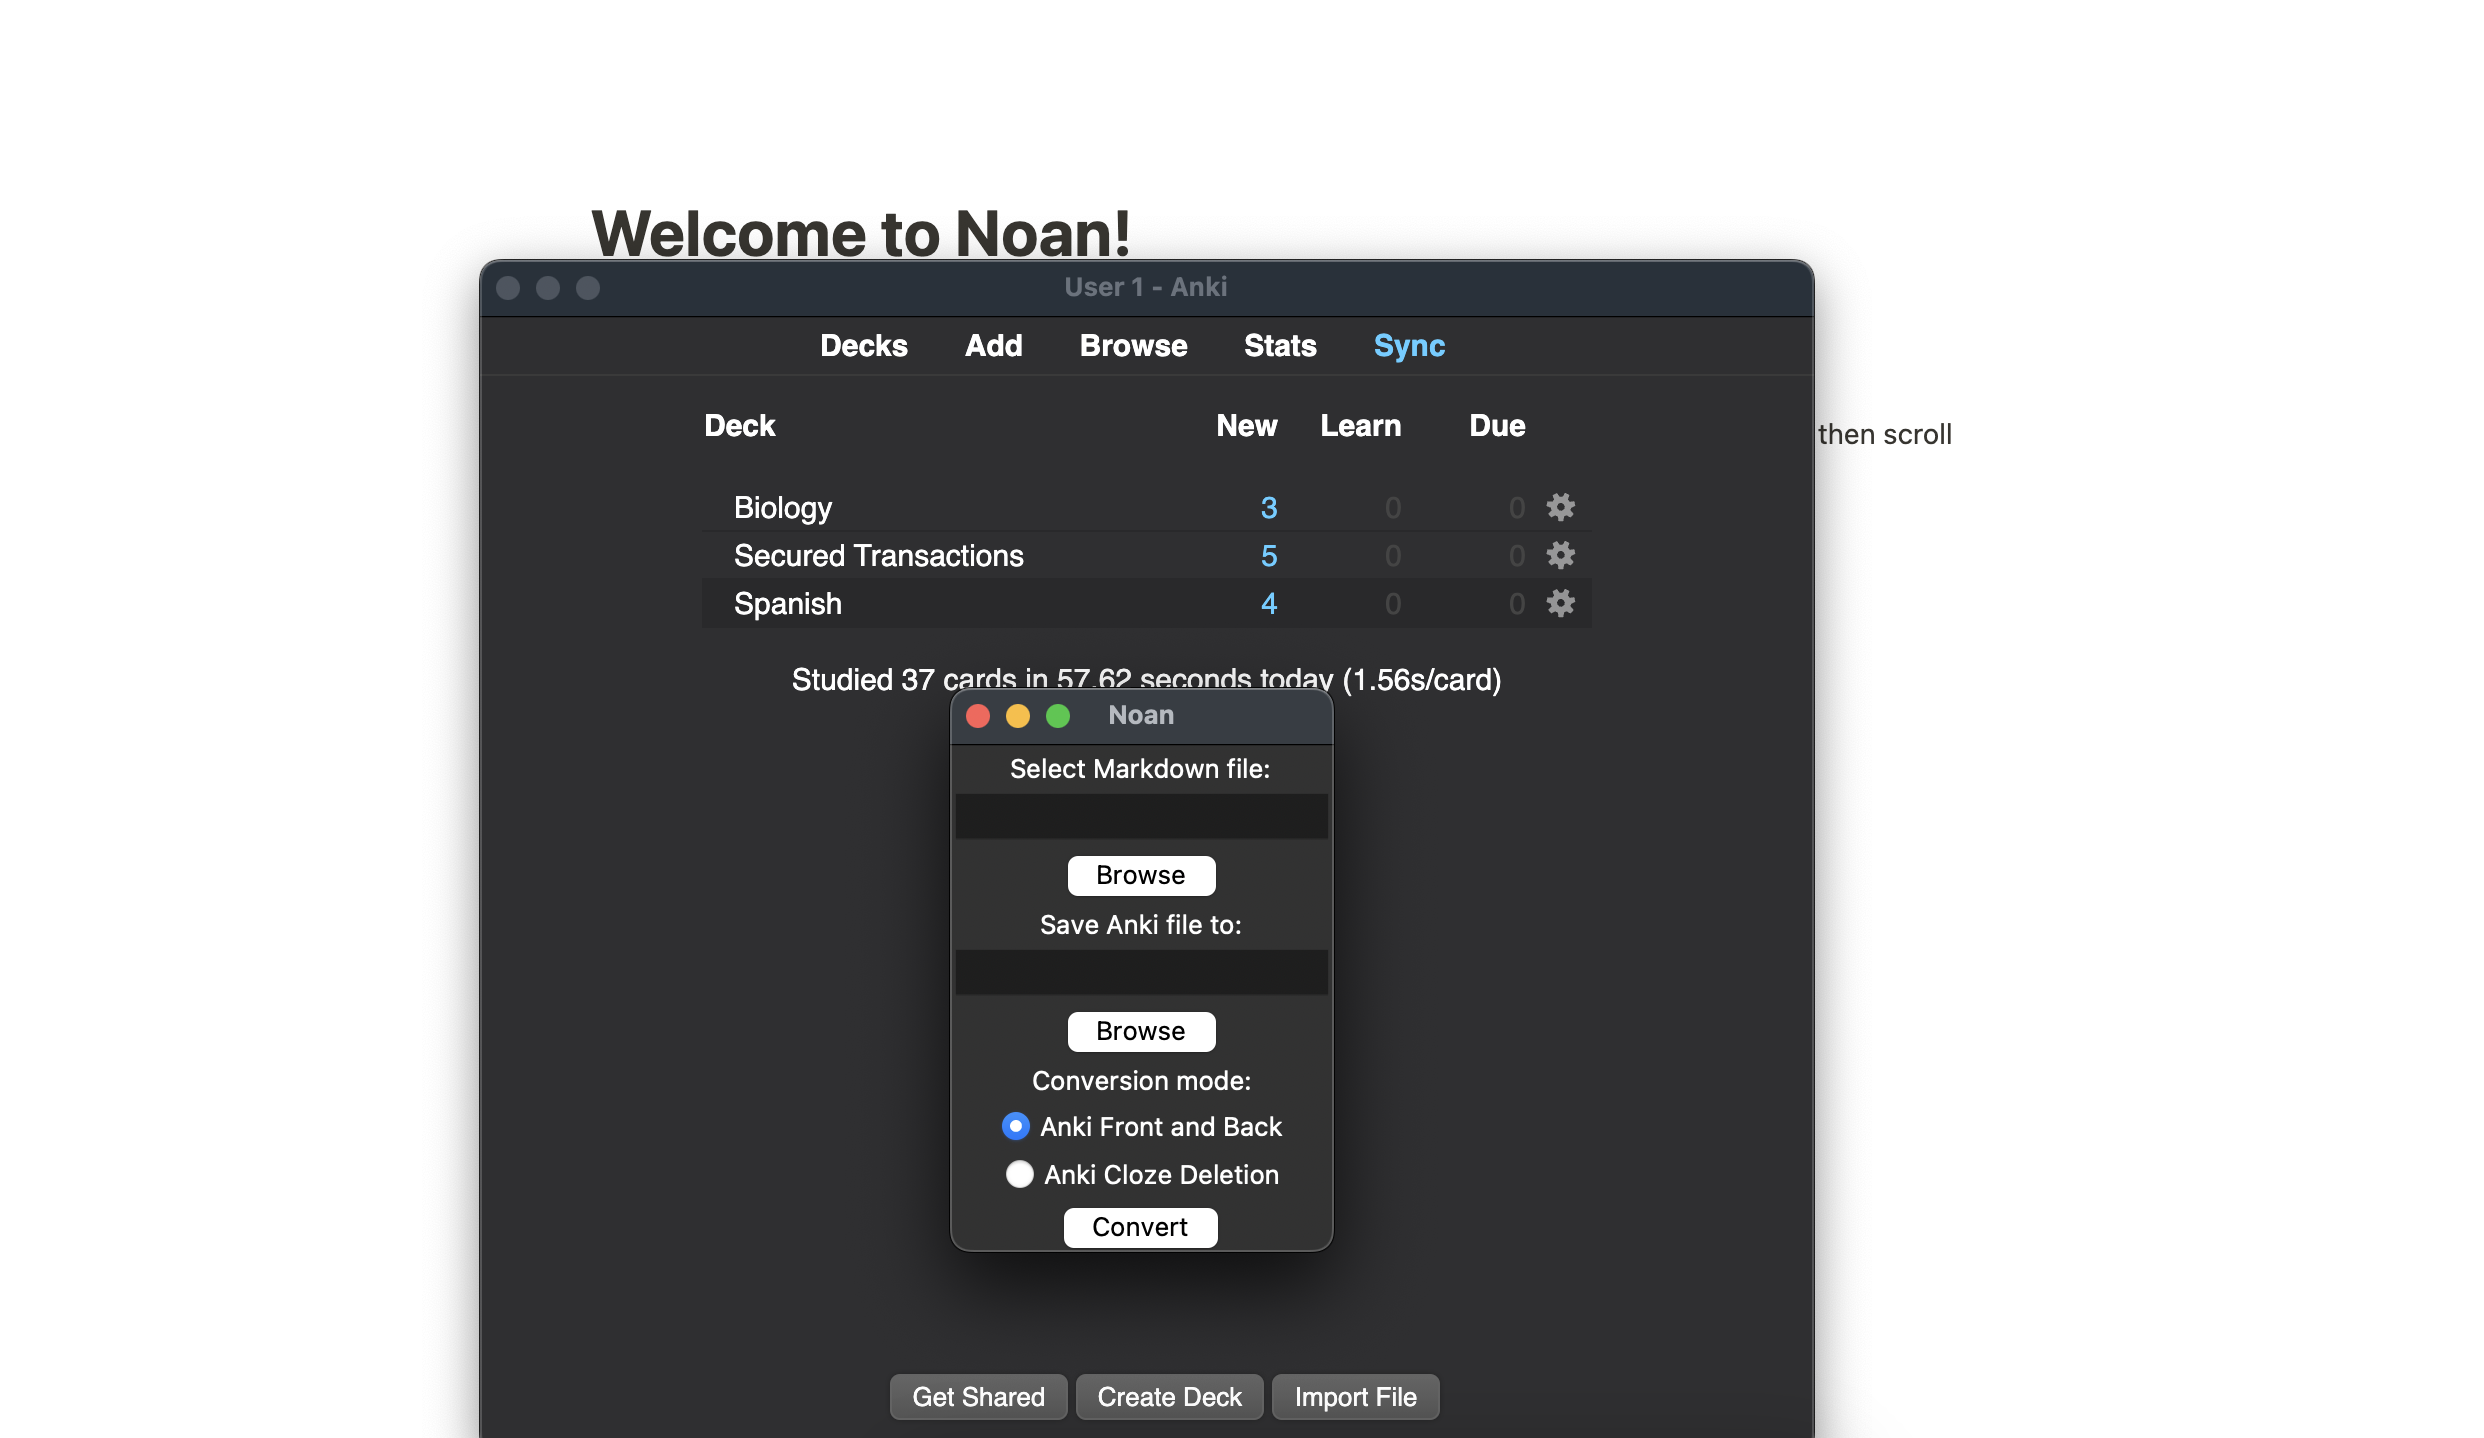The width and height of the screenshot is (2484, 1438).
Task: Select Anki Front and Back mode
Action: coord(1016,1126)
